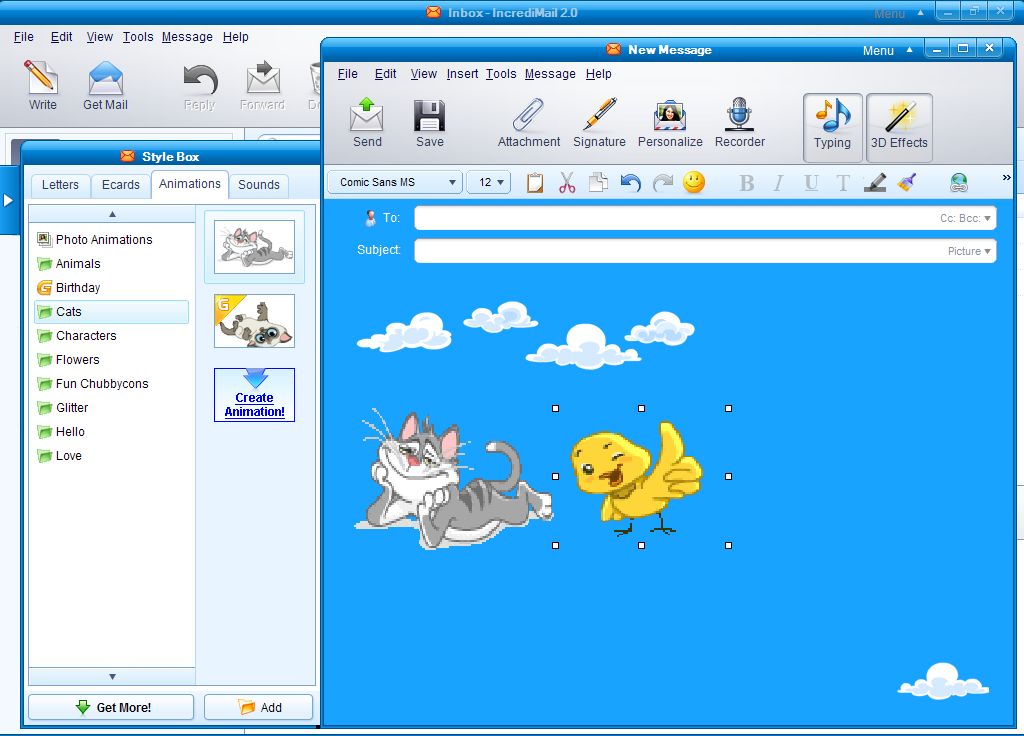The image size is (1024, 736).
Task: Open the Picture dropdown in Subject field
Action: [x=969, y=251]
